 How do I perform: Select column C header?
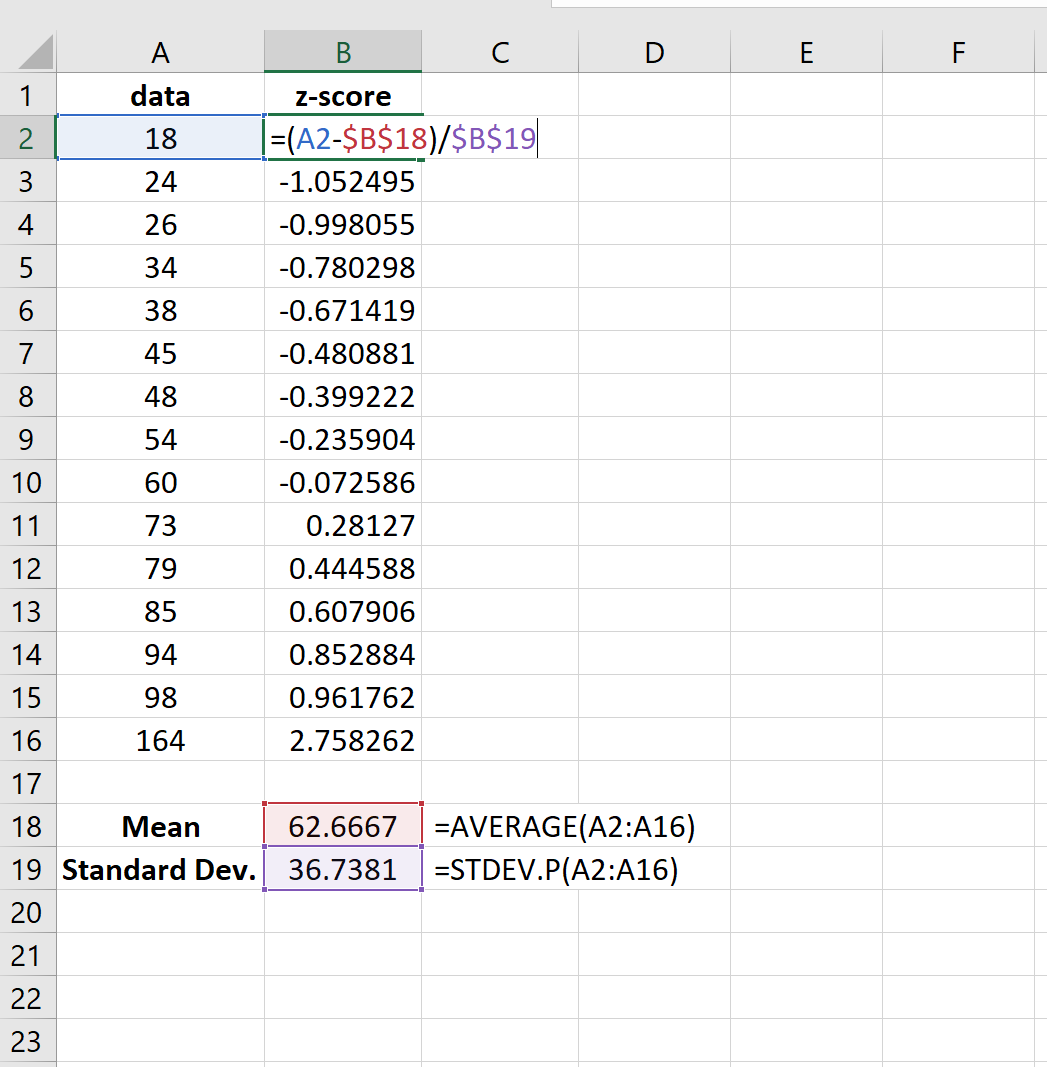500,52
